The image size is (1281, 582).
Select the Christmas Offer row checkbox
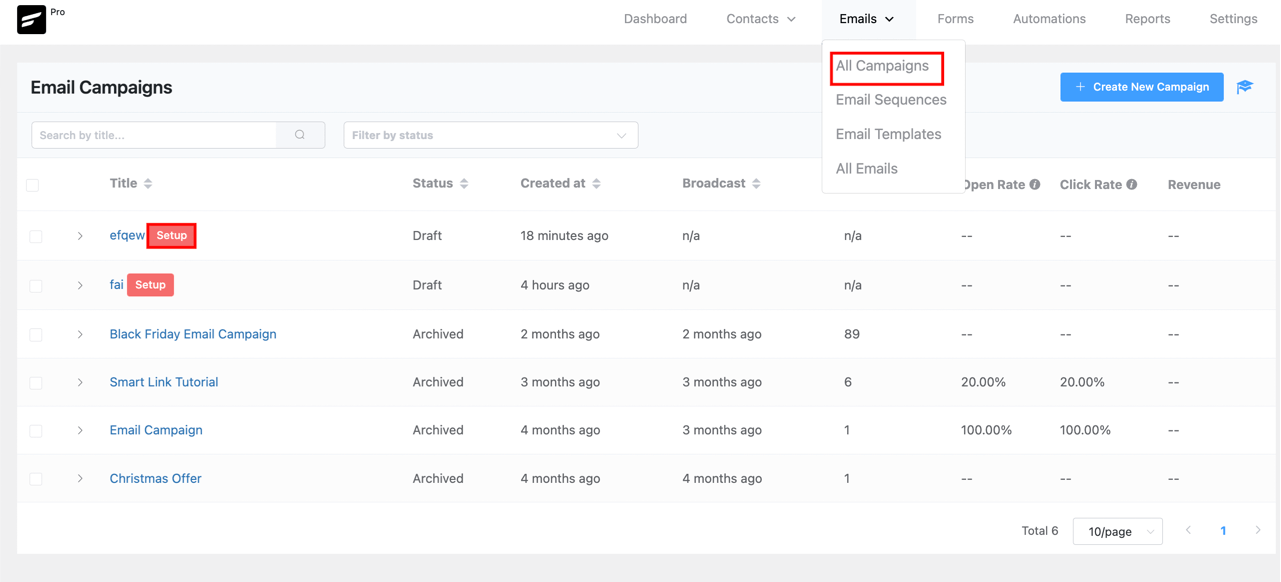36,479
